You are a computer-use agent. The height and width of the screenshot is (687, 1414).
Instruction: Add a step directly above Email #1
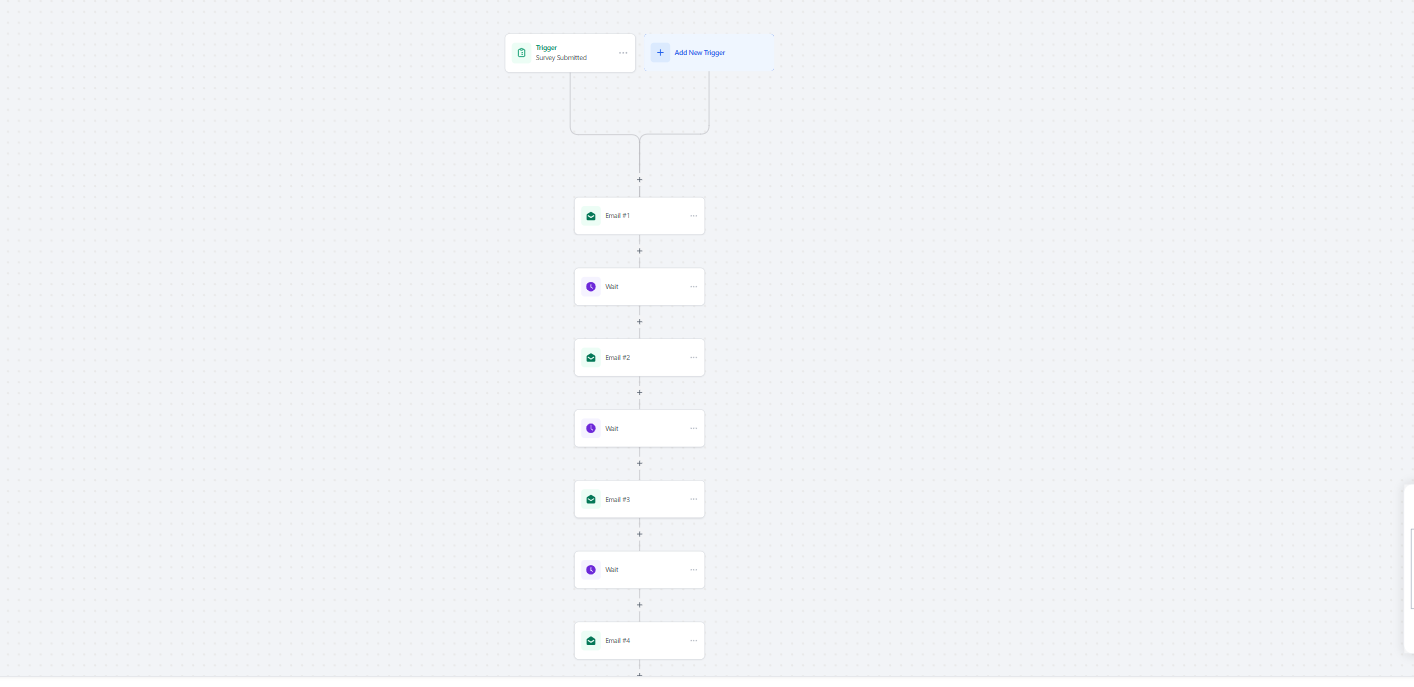[640, 180]
